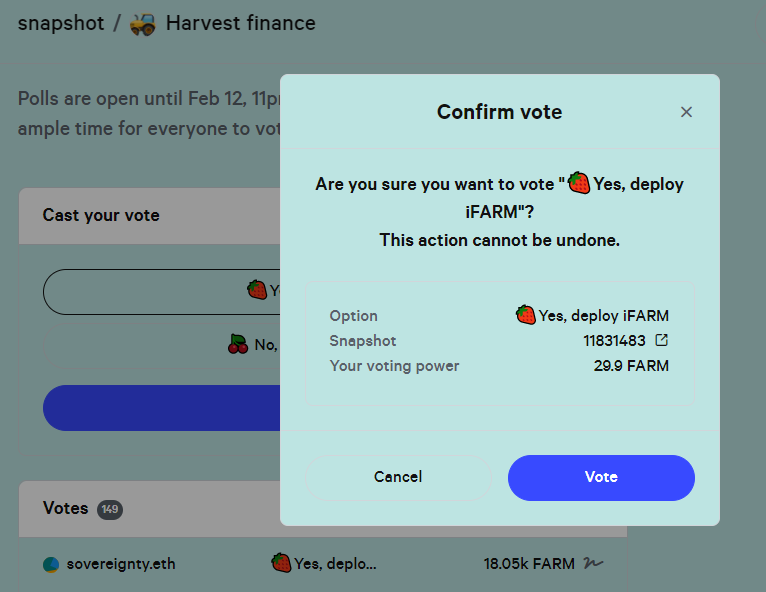Click sovereignty.eth signature icon
766x592 pixels.
(594, 563)
